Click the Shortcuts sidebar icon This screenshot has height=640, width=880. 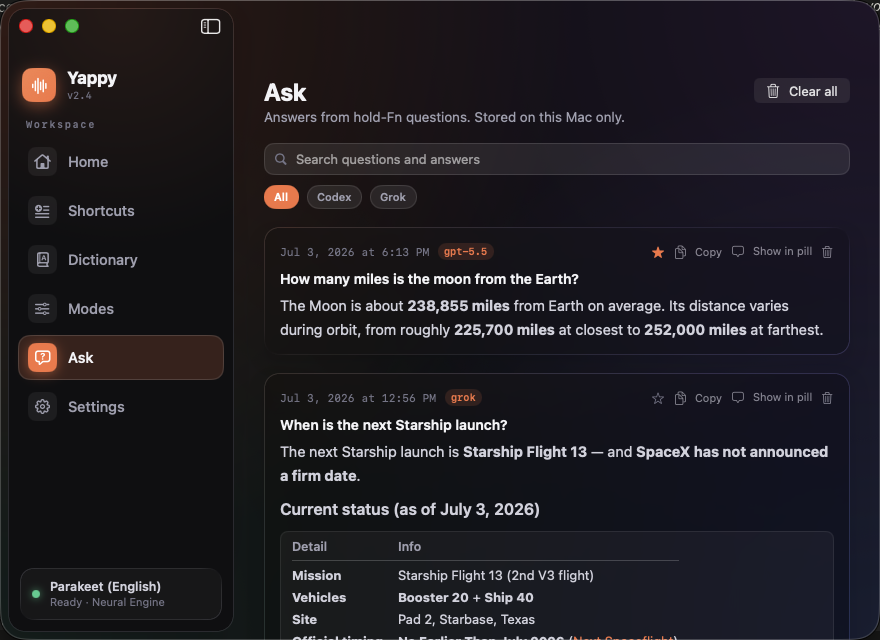coord(42,211)
